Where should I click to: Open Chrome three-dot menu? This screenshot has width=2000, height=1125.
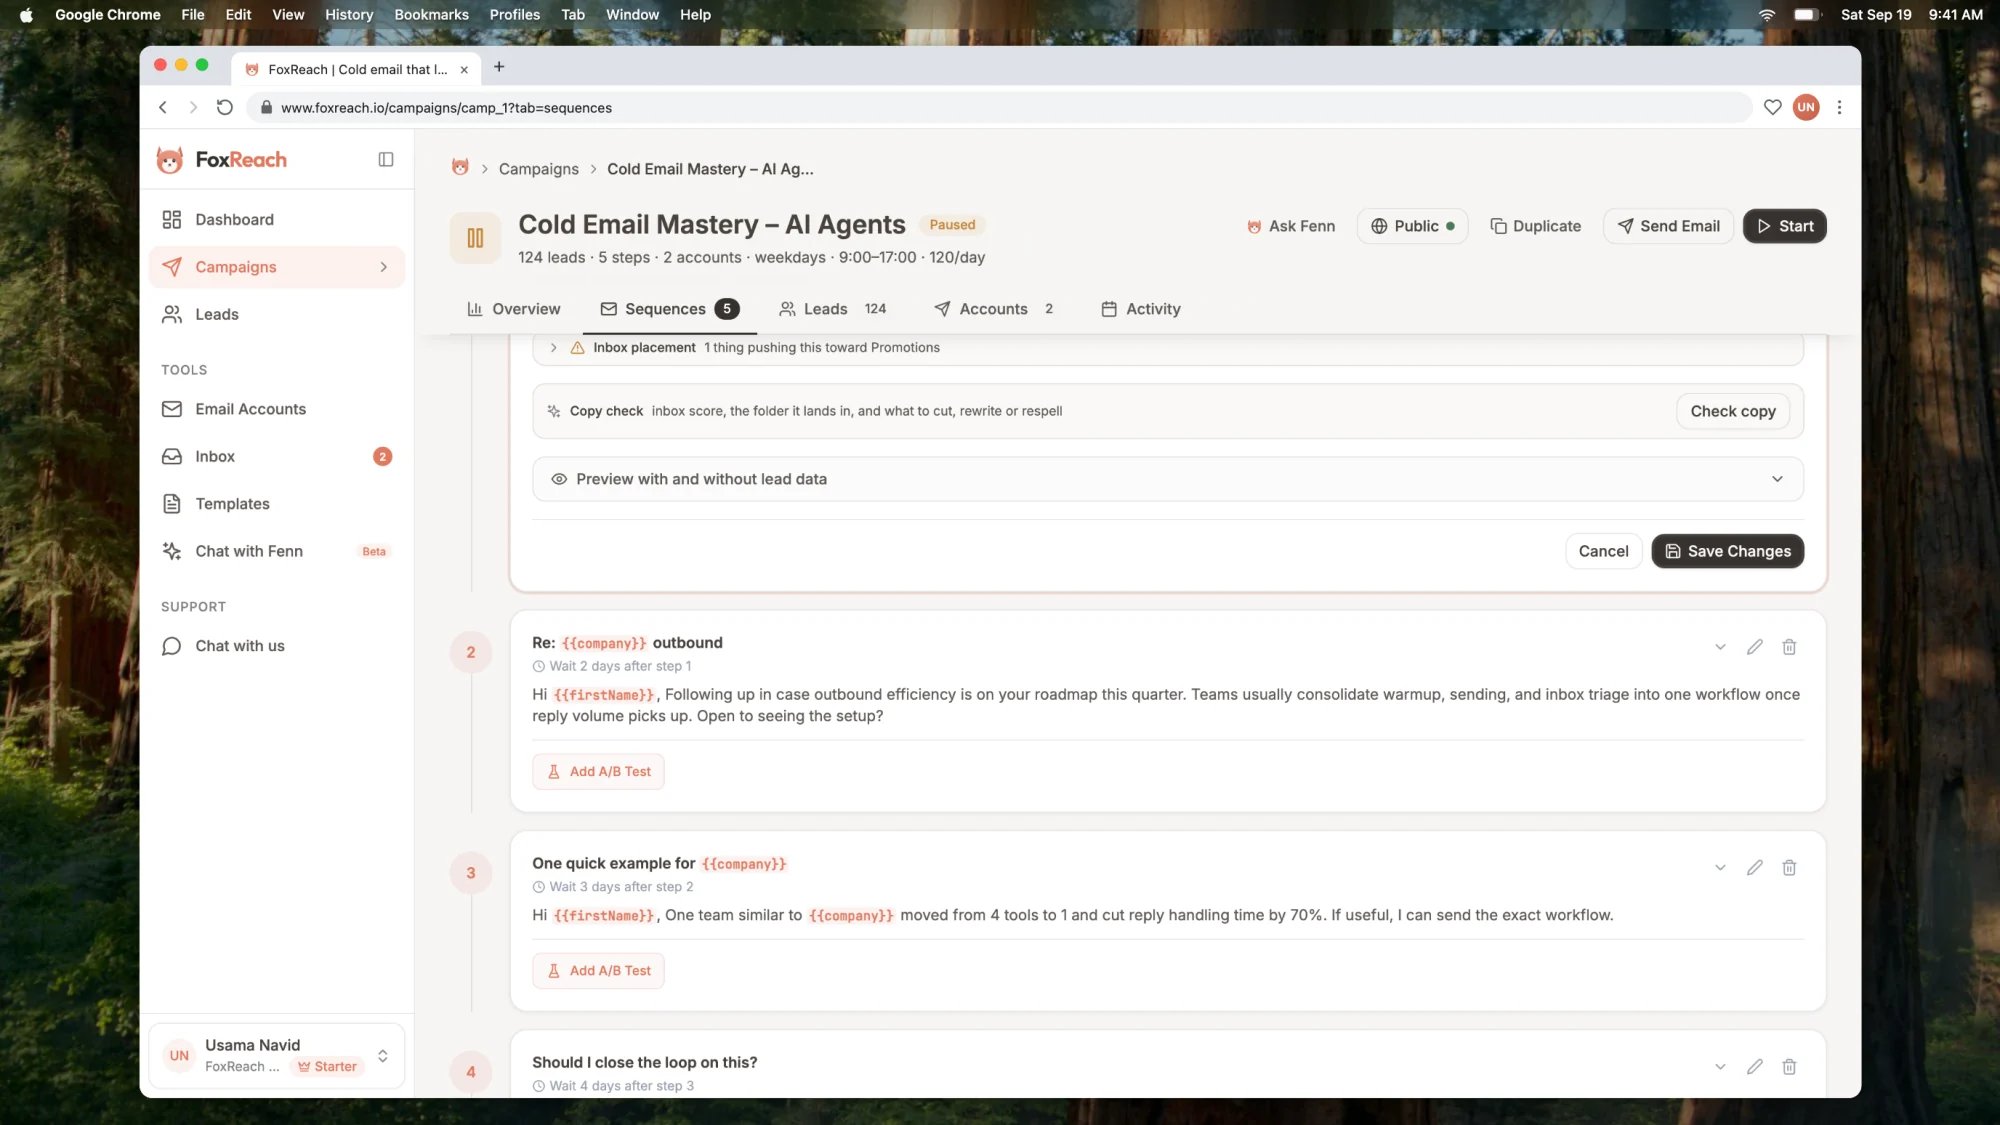(1839, 107)
